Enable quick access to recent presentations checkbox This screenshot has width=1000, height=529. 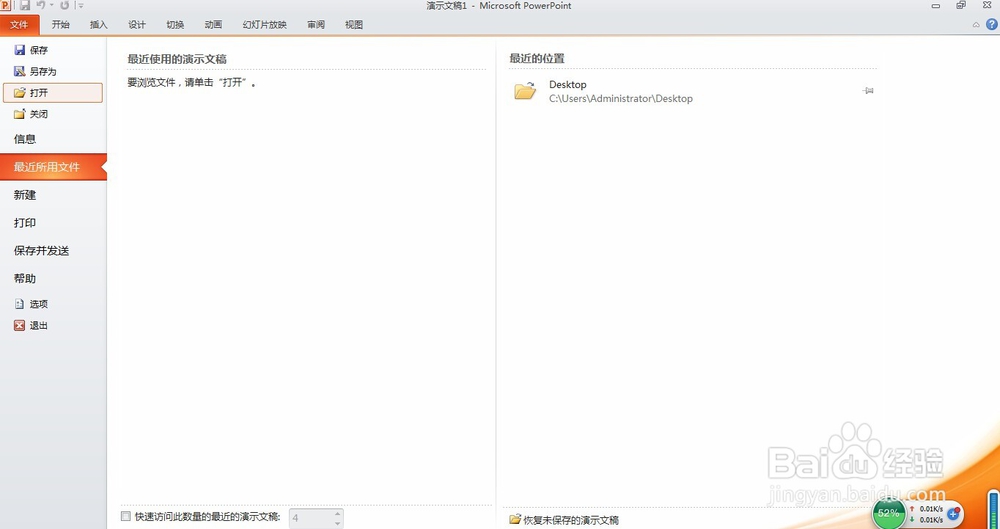pyautogui.click(x=126, y=516)
